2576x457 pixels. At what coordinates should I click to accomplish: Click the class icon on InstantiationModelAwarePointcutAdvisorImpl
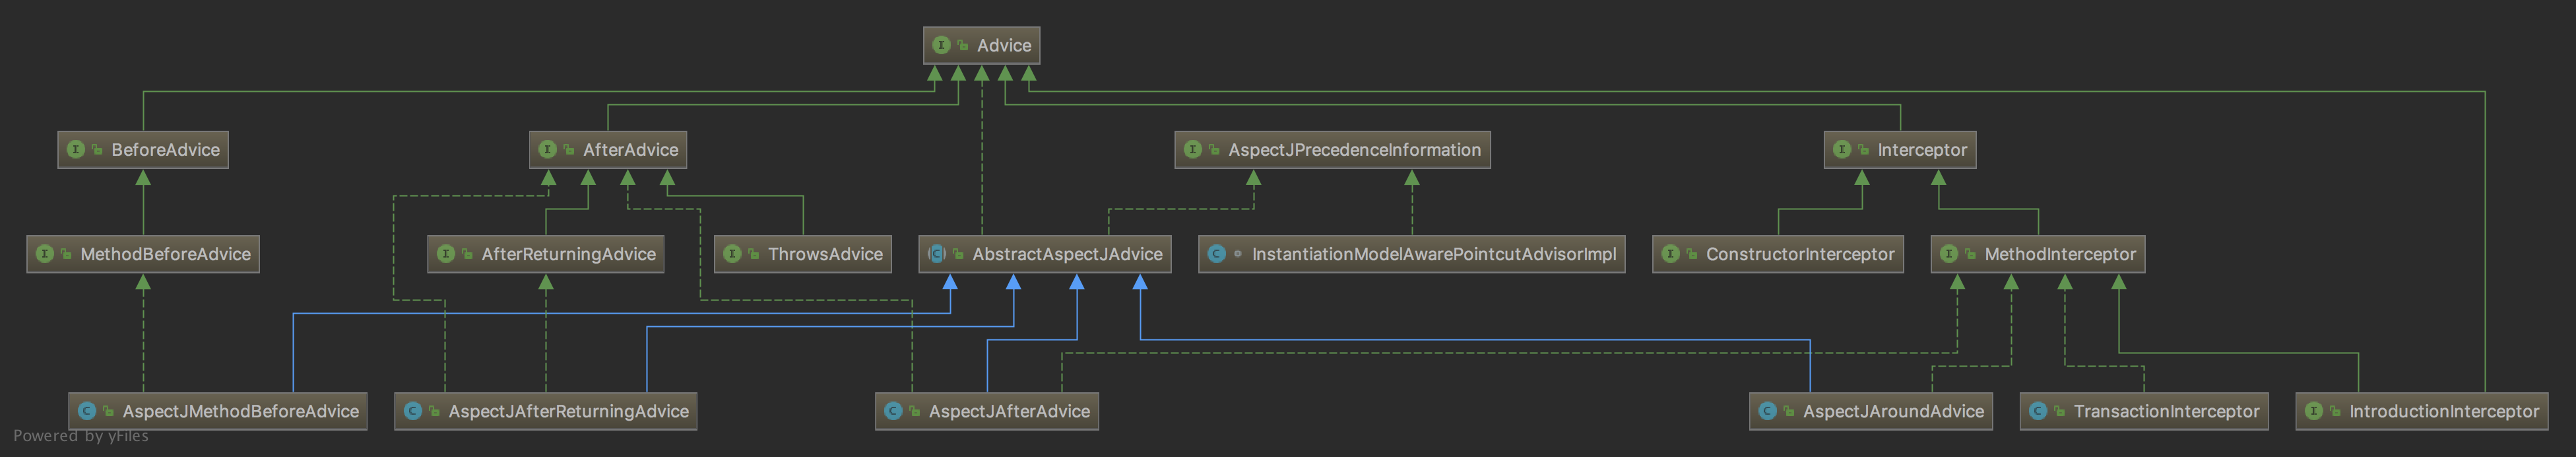point(1216,254)
